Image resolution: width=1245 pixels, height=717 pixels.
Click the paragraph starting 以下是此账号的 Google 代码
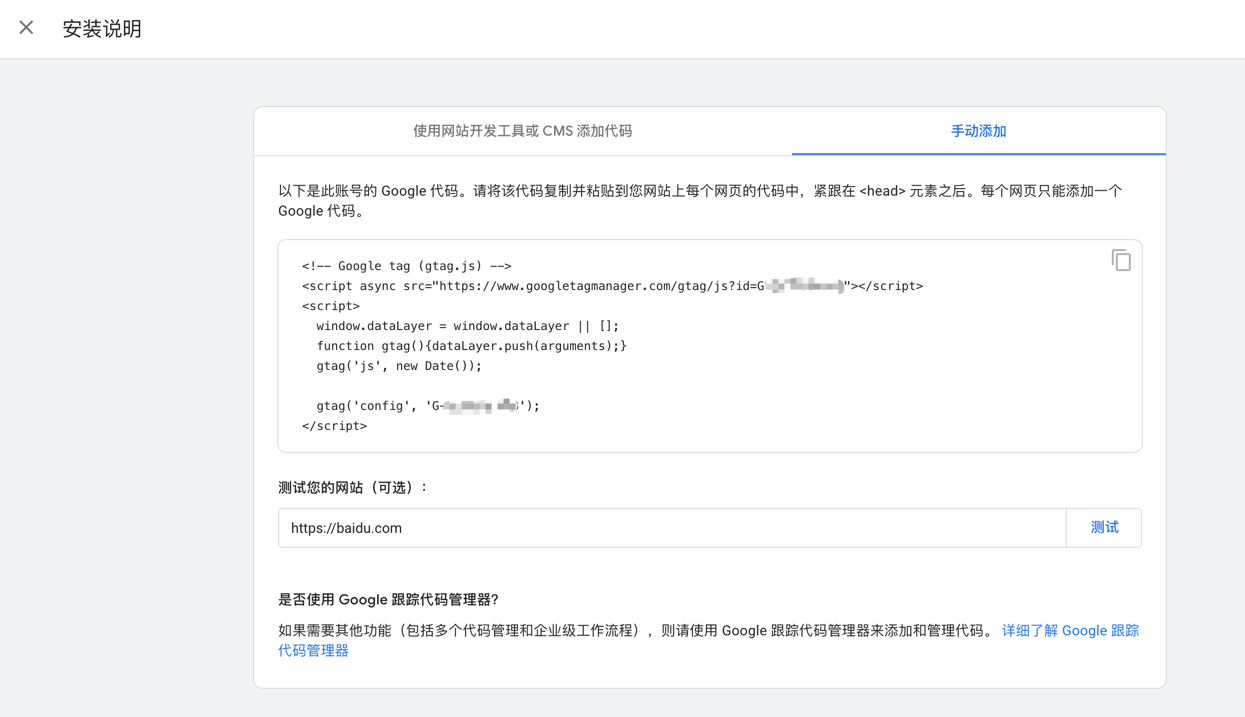700,201
